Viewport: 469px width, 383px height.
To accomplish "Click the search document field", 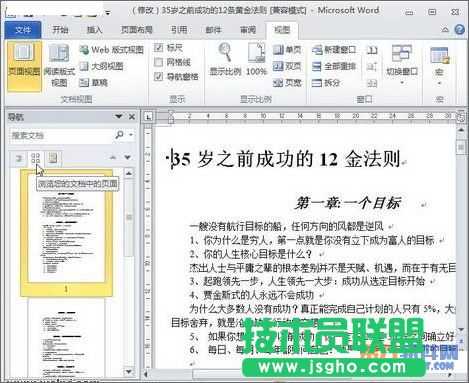I will (62, 135).
